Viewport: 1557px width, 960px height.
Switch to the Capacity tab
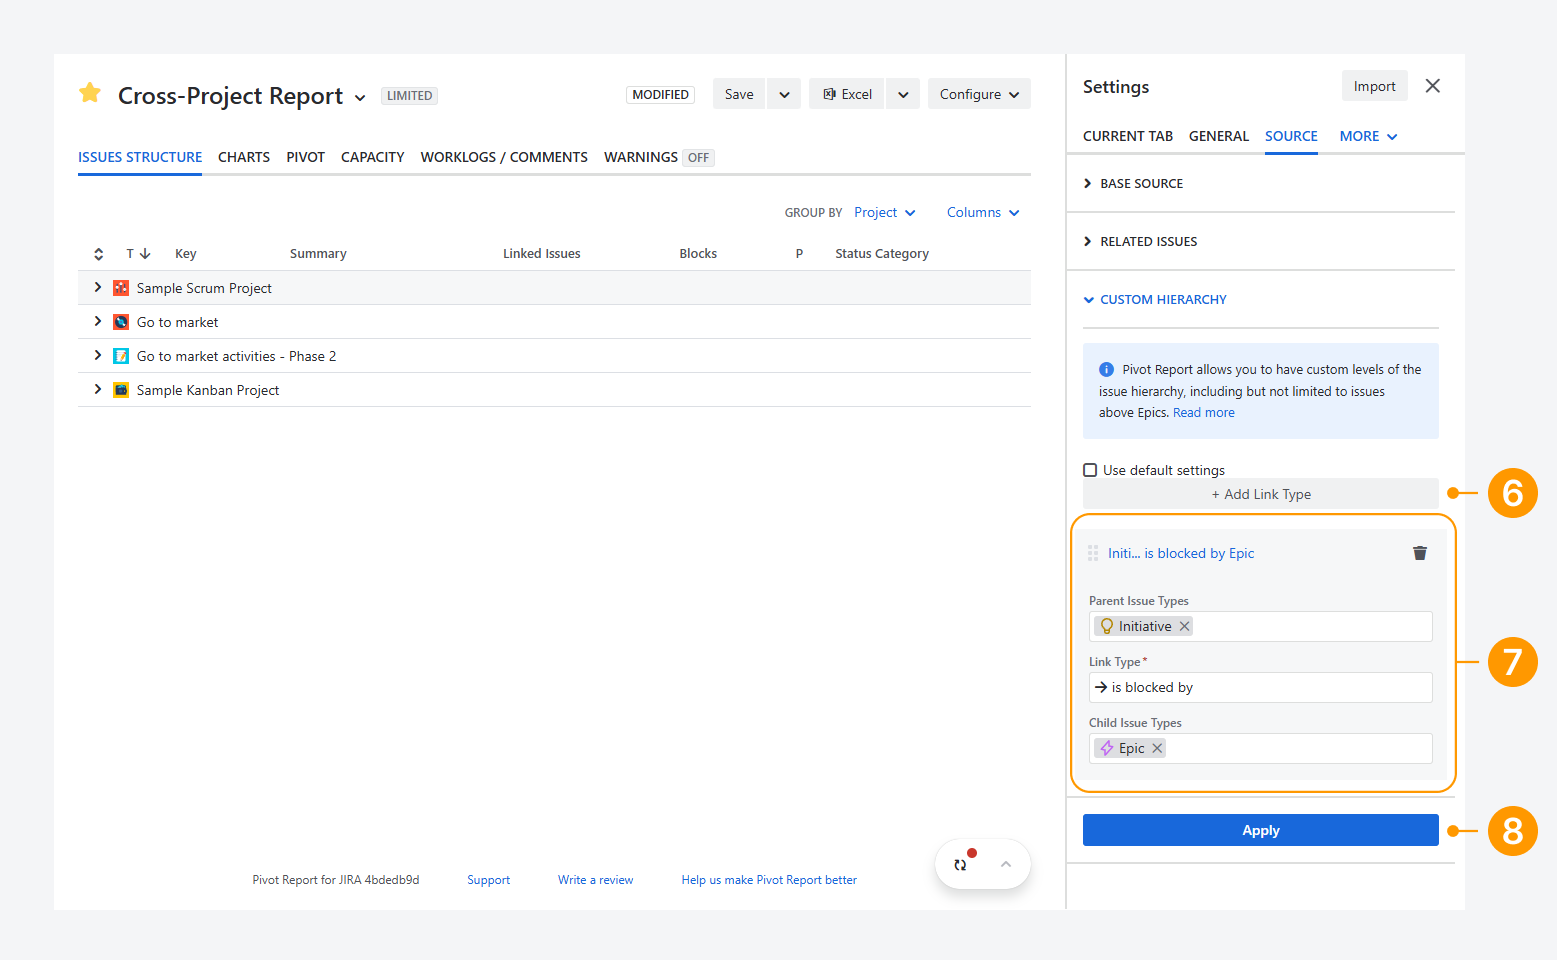(373, 157)
